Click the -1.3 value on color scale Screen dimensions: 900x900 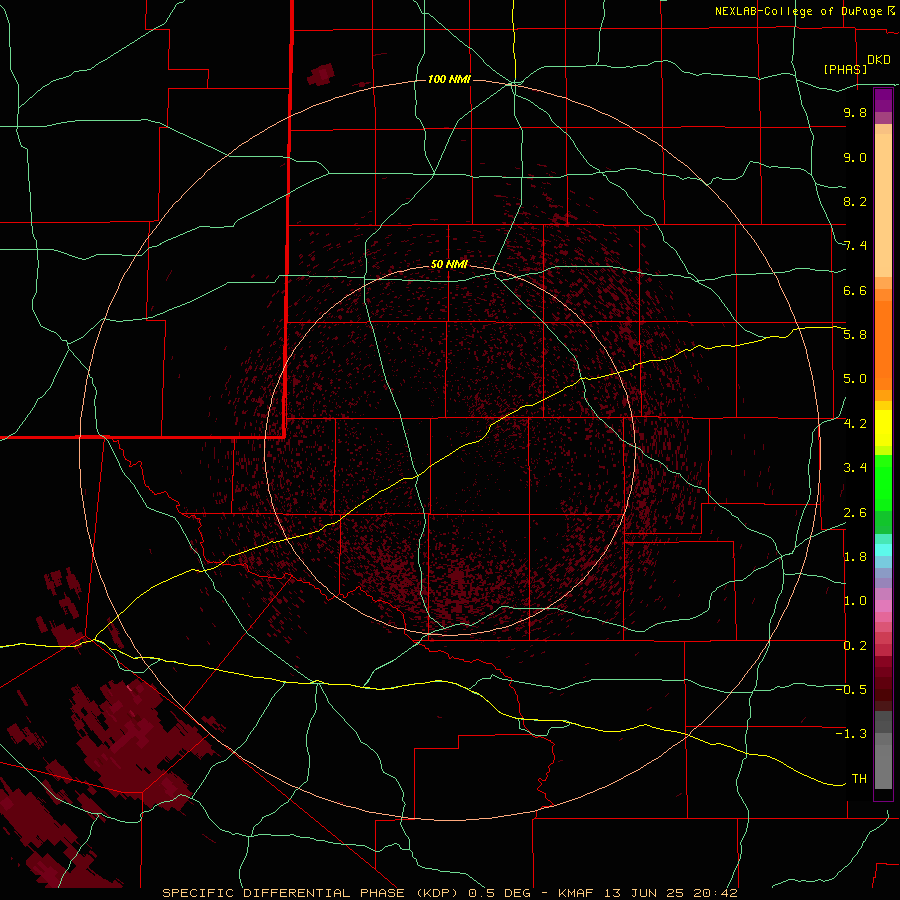coord(851,734)
